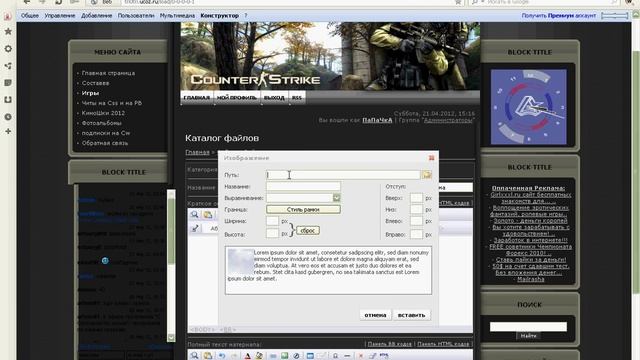Click the Стиль рамки button
Image resolution: width=640 pixels, height=360 pixels.
click(303, 209)
